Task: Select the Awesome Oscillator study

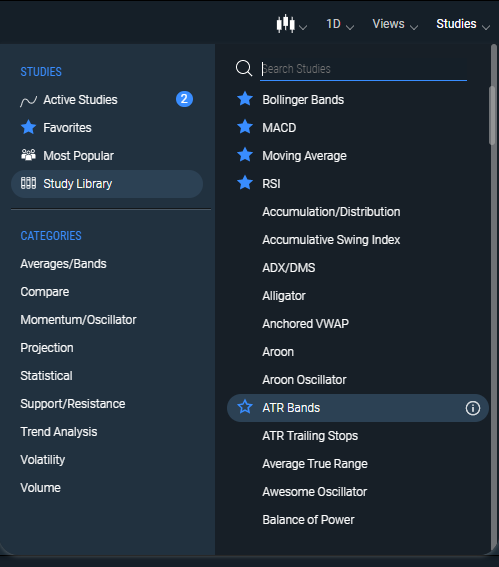Action: click(x=315, y=492)
